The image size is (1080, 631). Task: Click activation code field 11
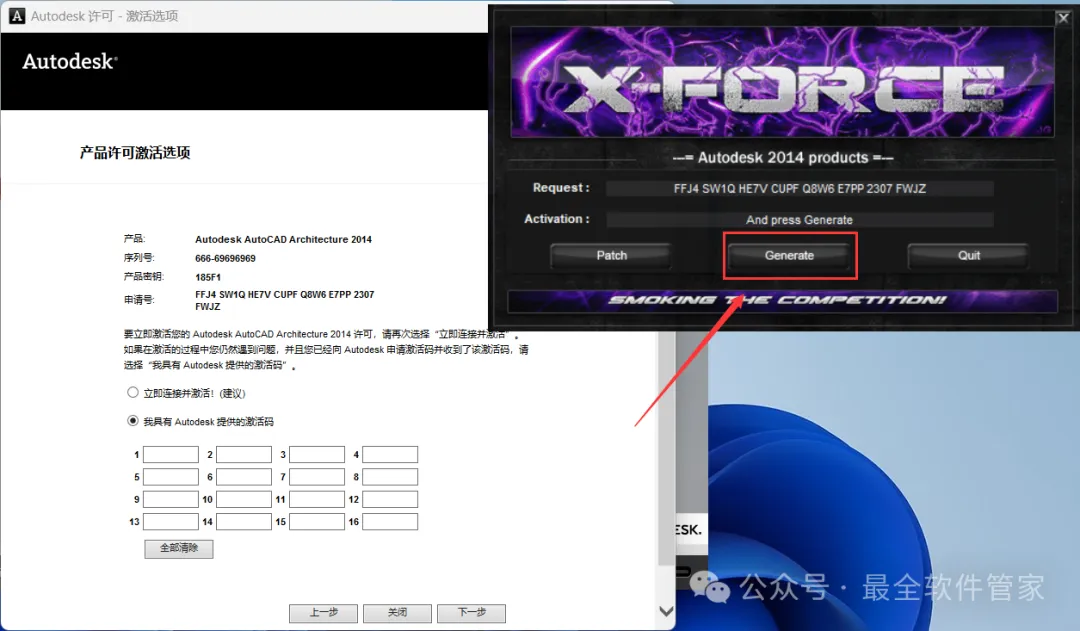[317, 499]
